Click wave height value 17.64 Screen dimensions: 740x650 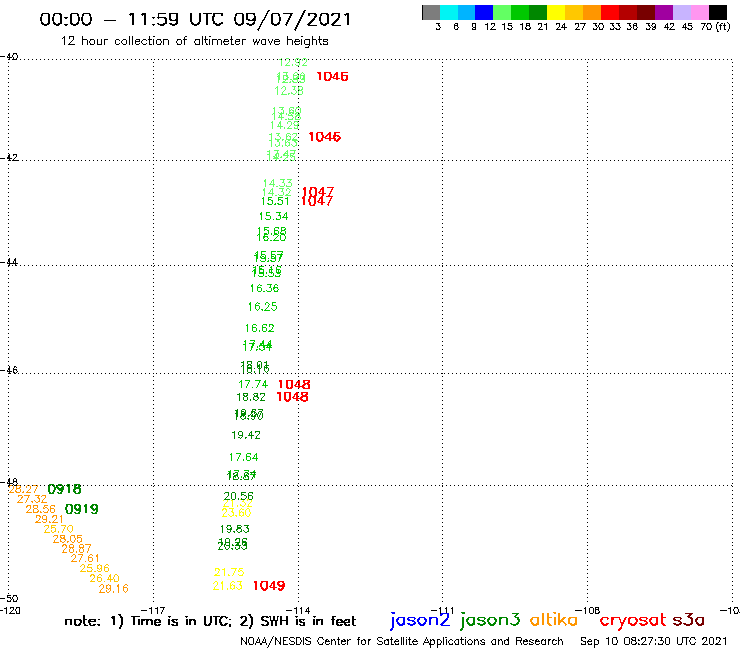click(x=244, y=457)
